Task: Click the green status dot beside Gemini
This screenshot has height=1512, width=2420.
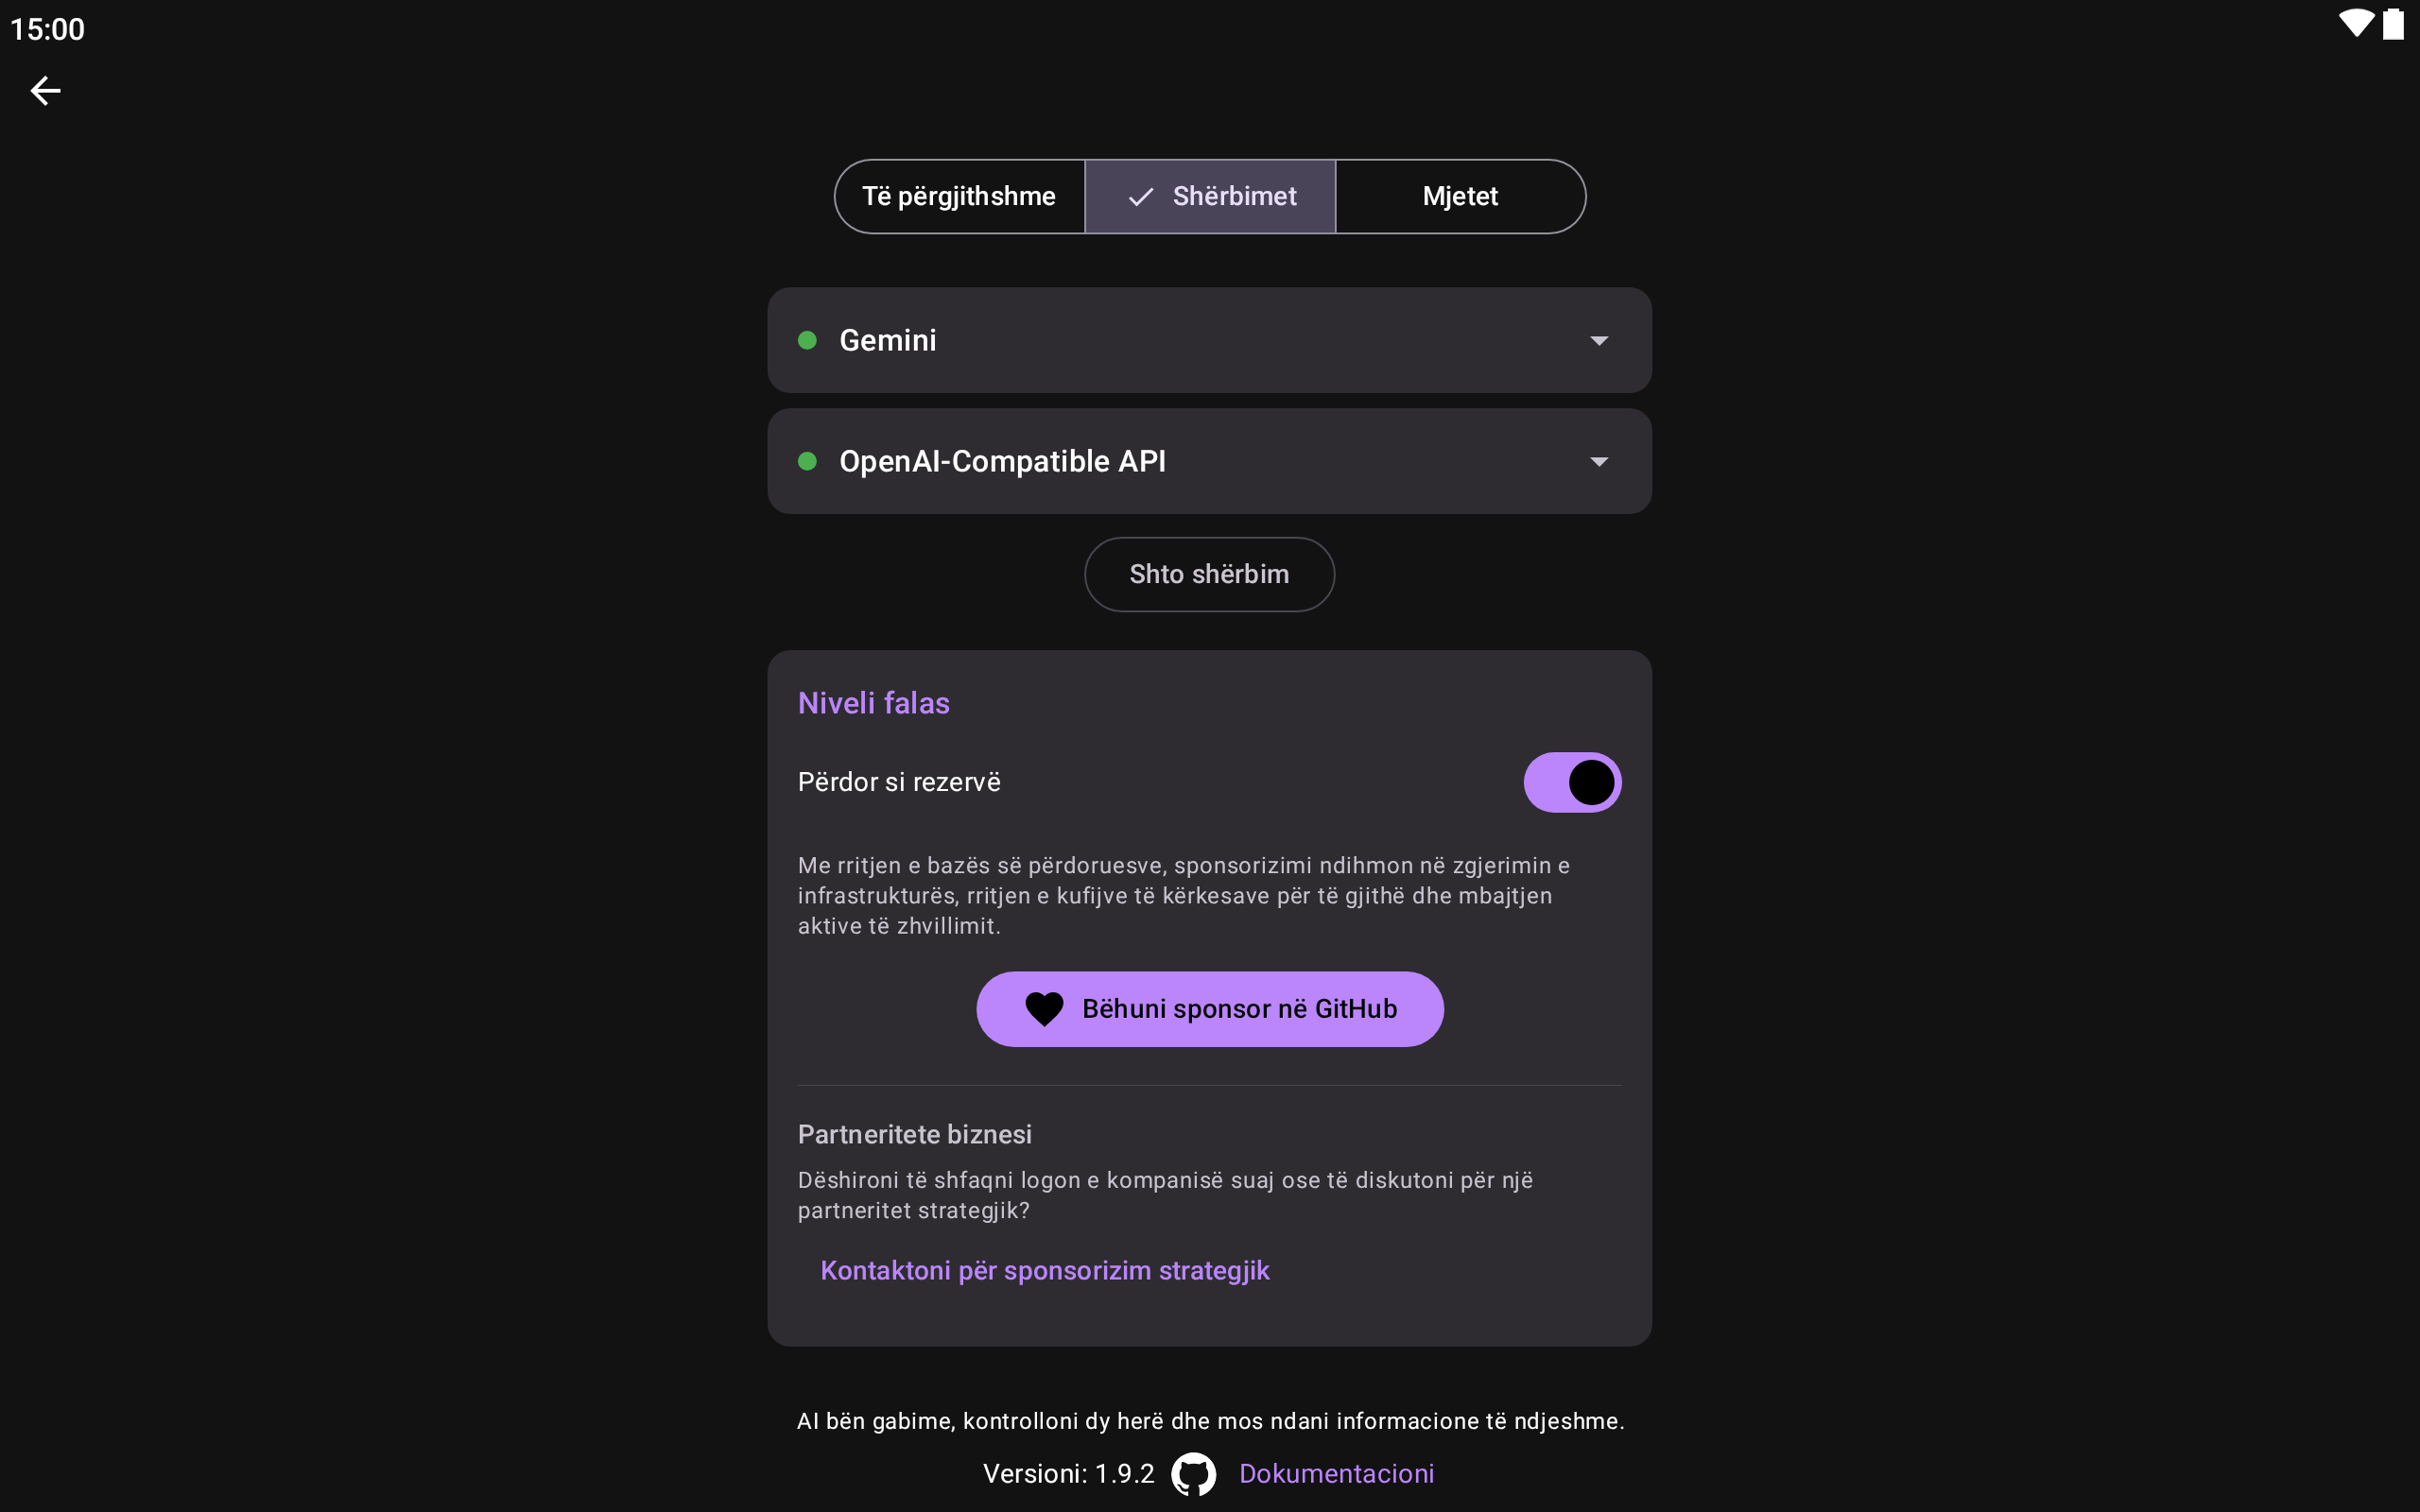Action: (x=807, y=340)
